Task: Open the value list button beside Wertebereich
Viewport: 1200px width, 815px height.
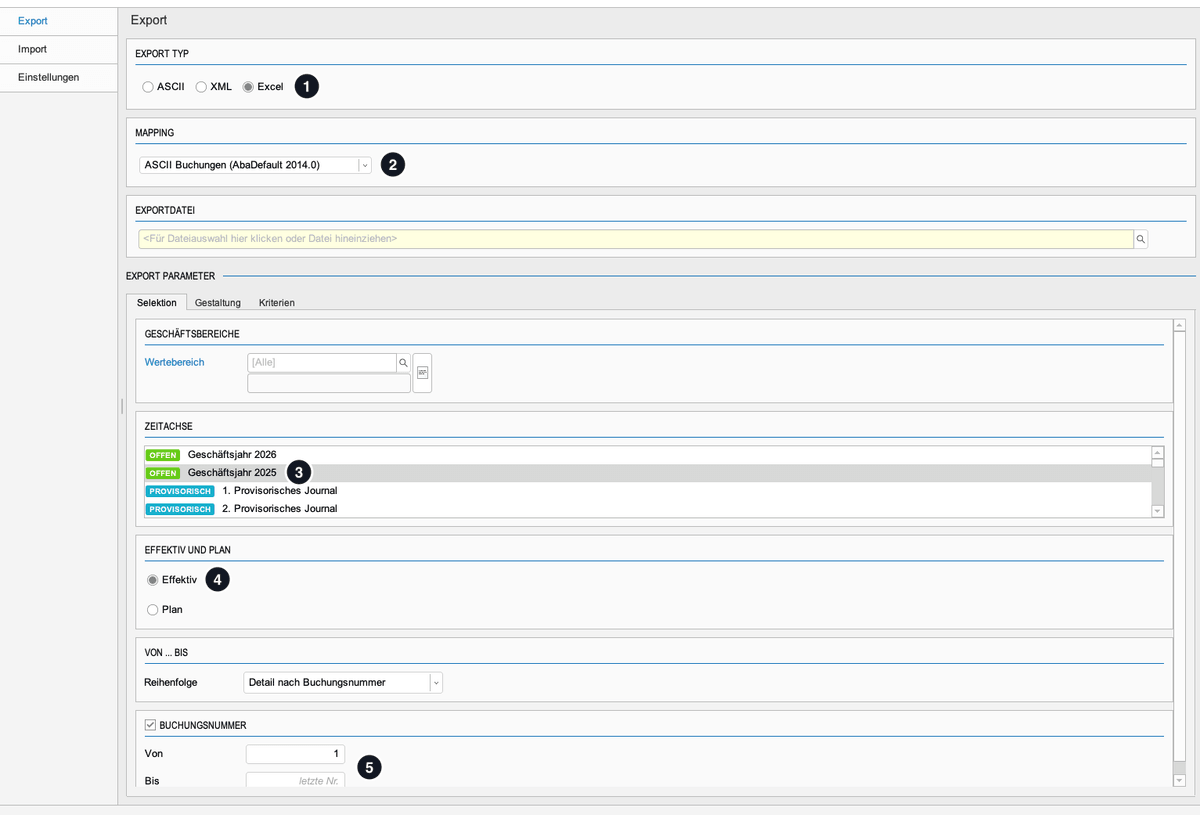Action: point(422,373)
